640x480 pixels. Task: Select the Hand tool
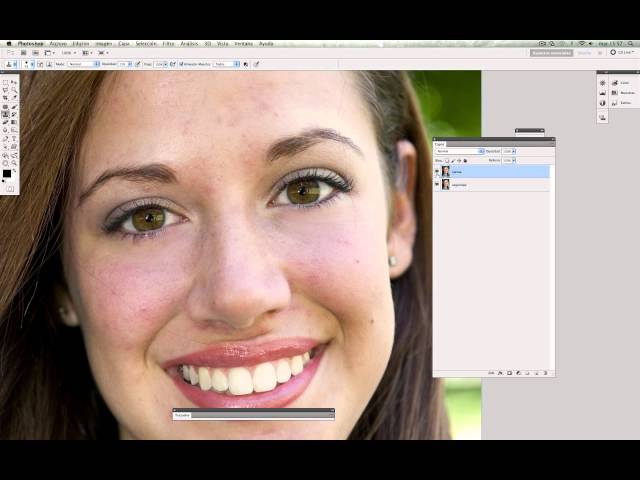(5, 163)
